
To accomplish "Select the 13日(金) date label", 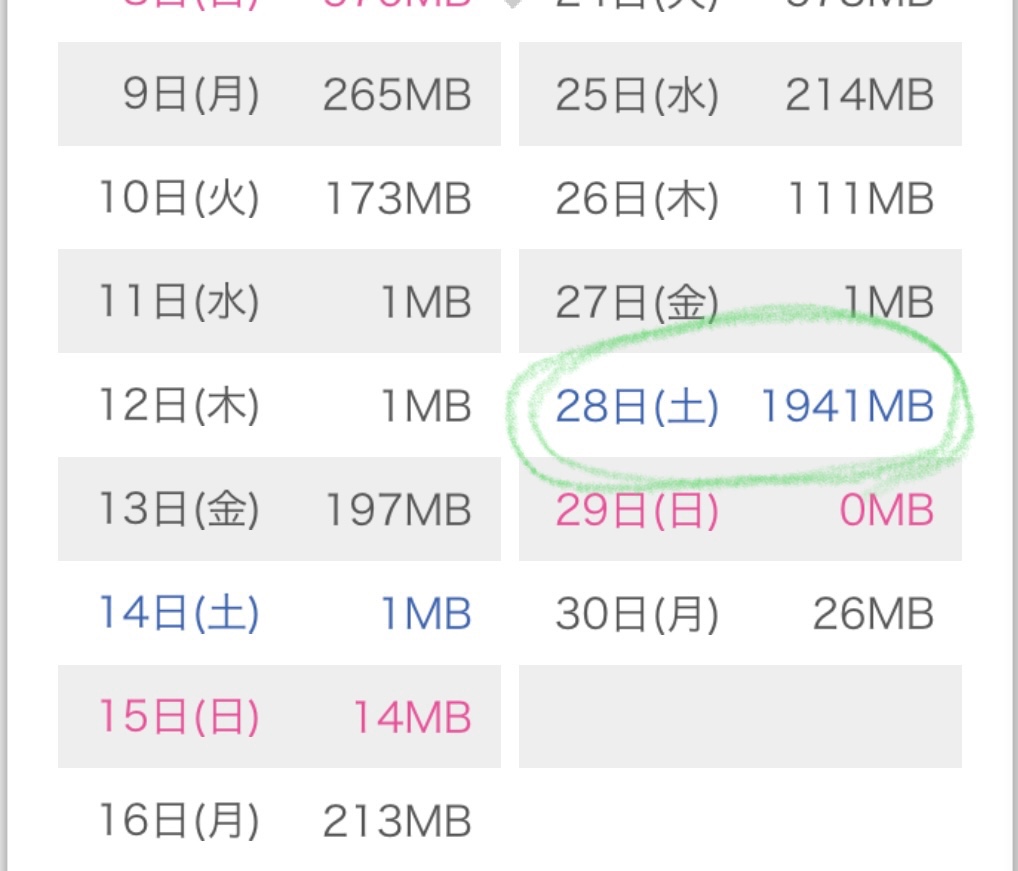I will click(x=179, y=510).
